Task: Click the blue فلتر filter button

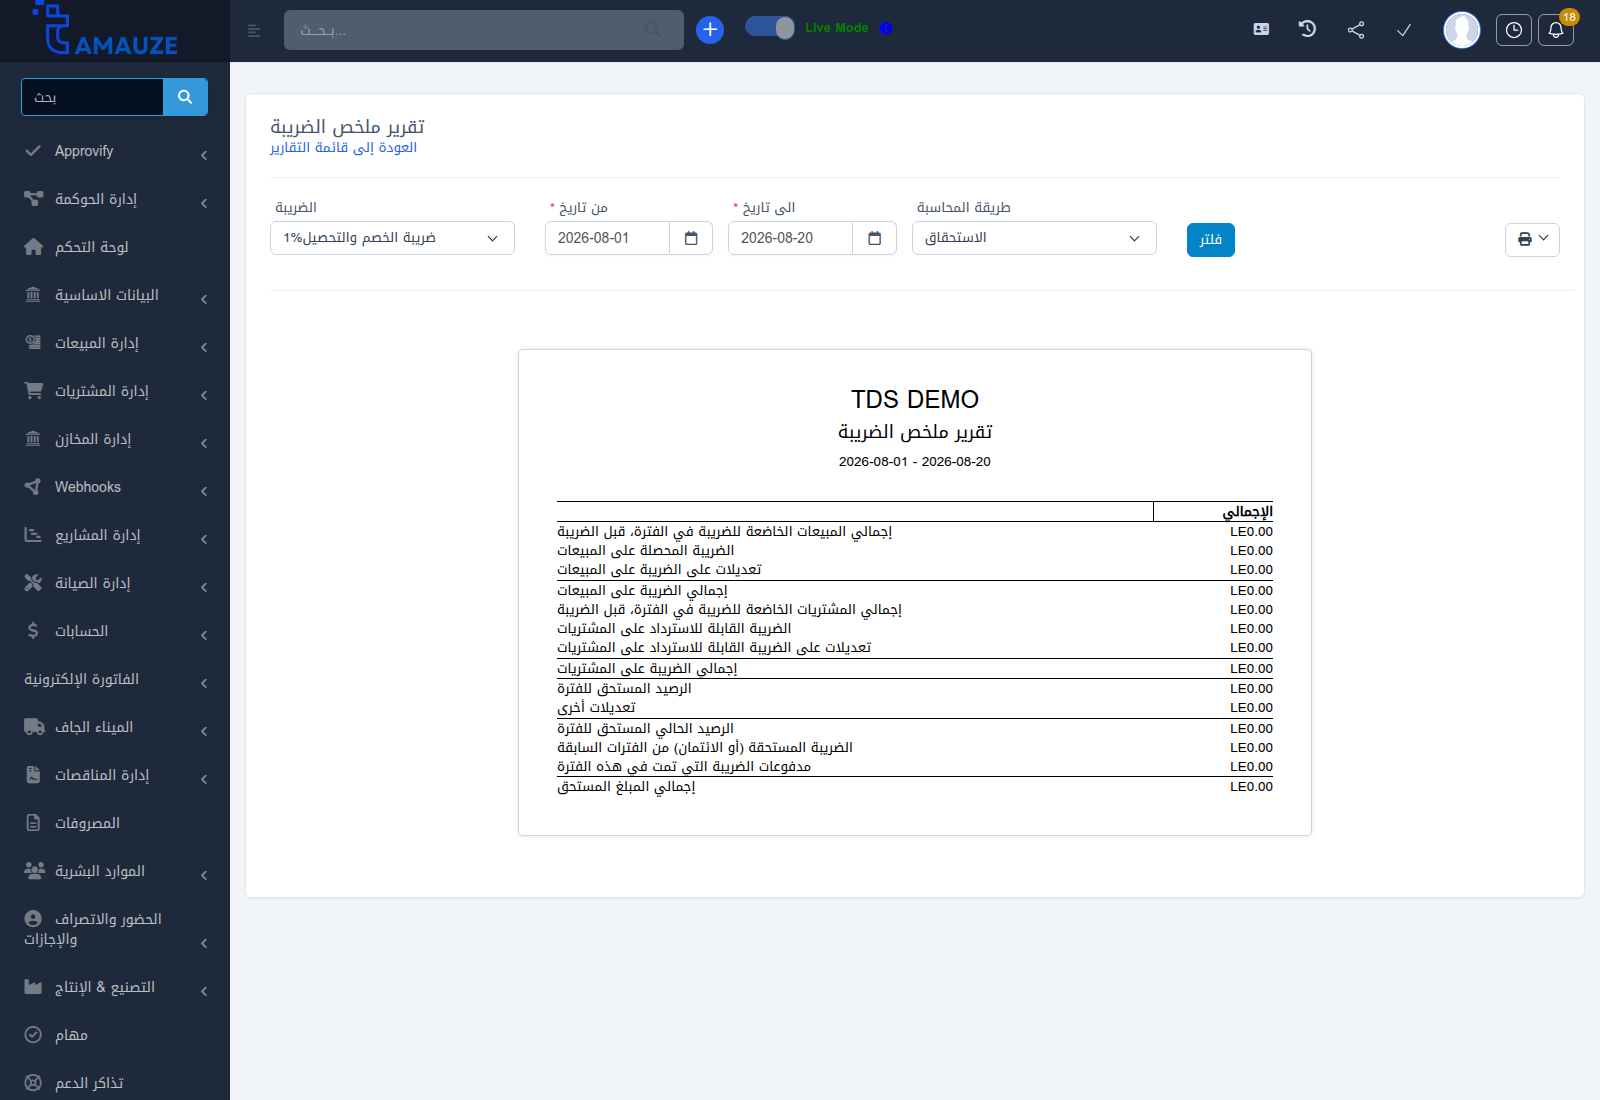Action: pyautogui.click(x=1211, y=240)
